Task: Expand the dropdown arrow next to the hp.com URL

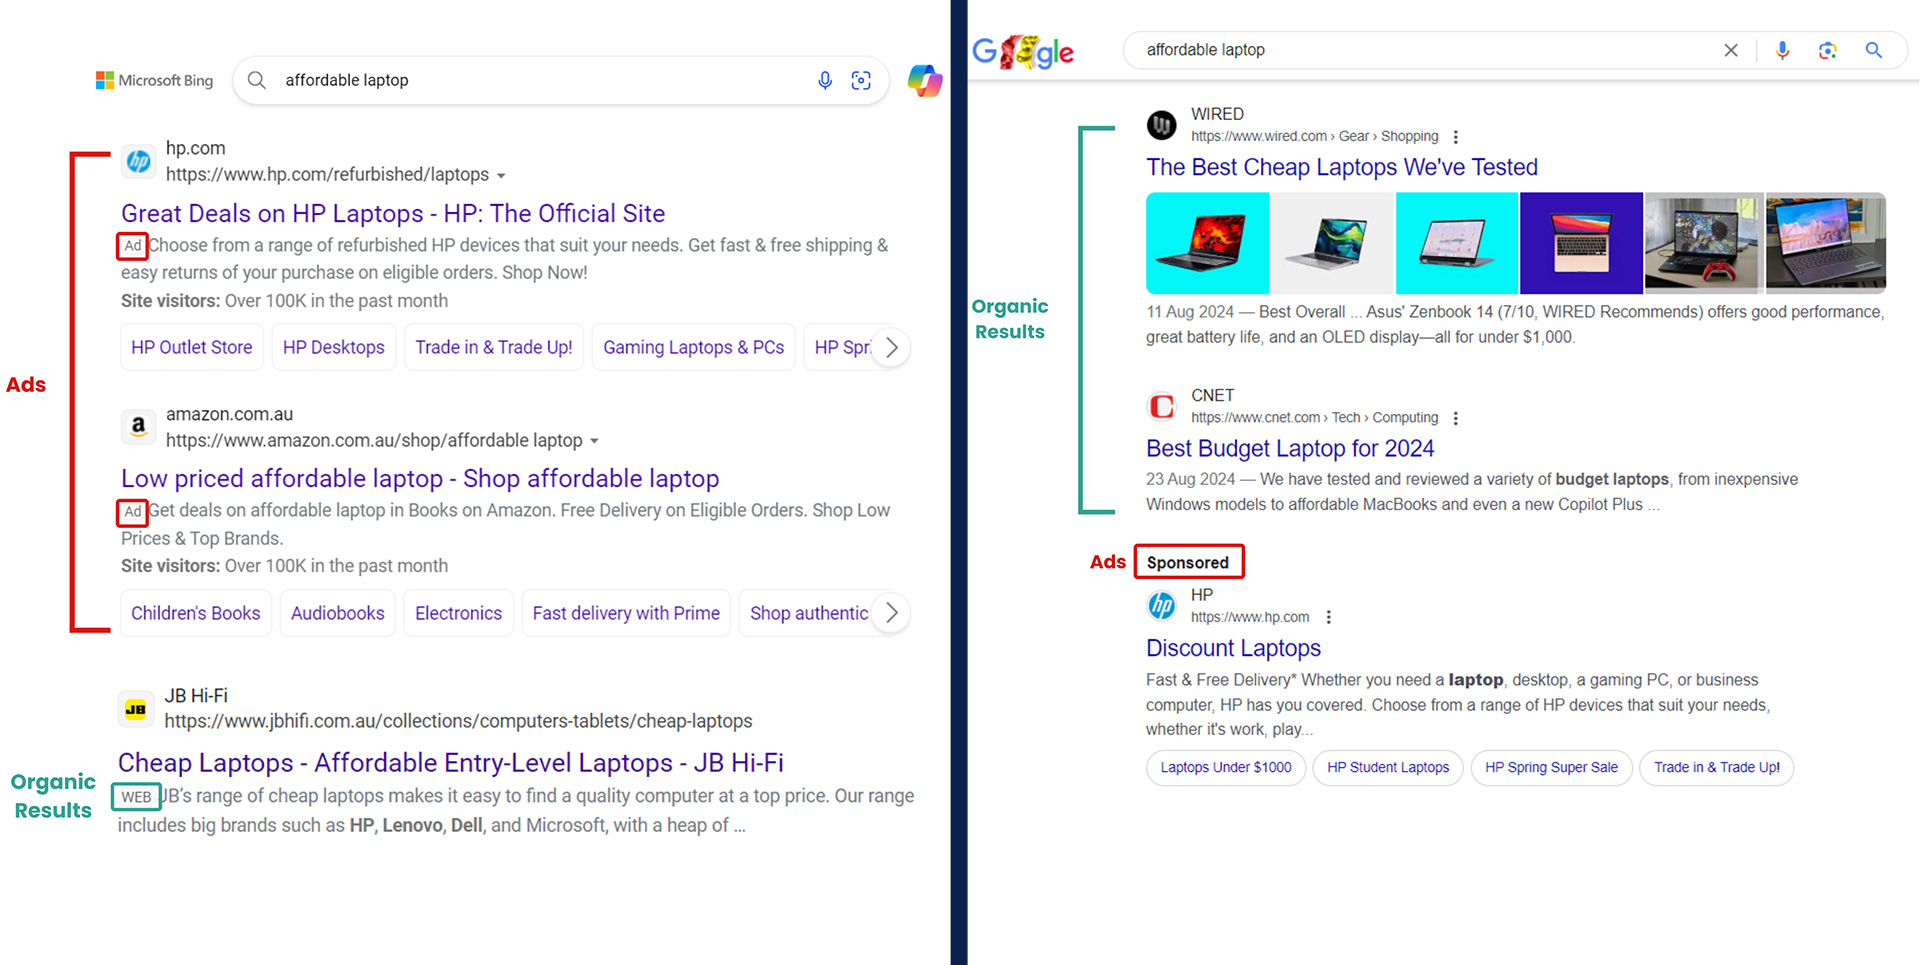Action: pyautogui.click(x=501, y=176)
